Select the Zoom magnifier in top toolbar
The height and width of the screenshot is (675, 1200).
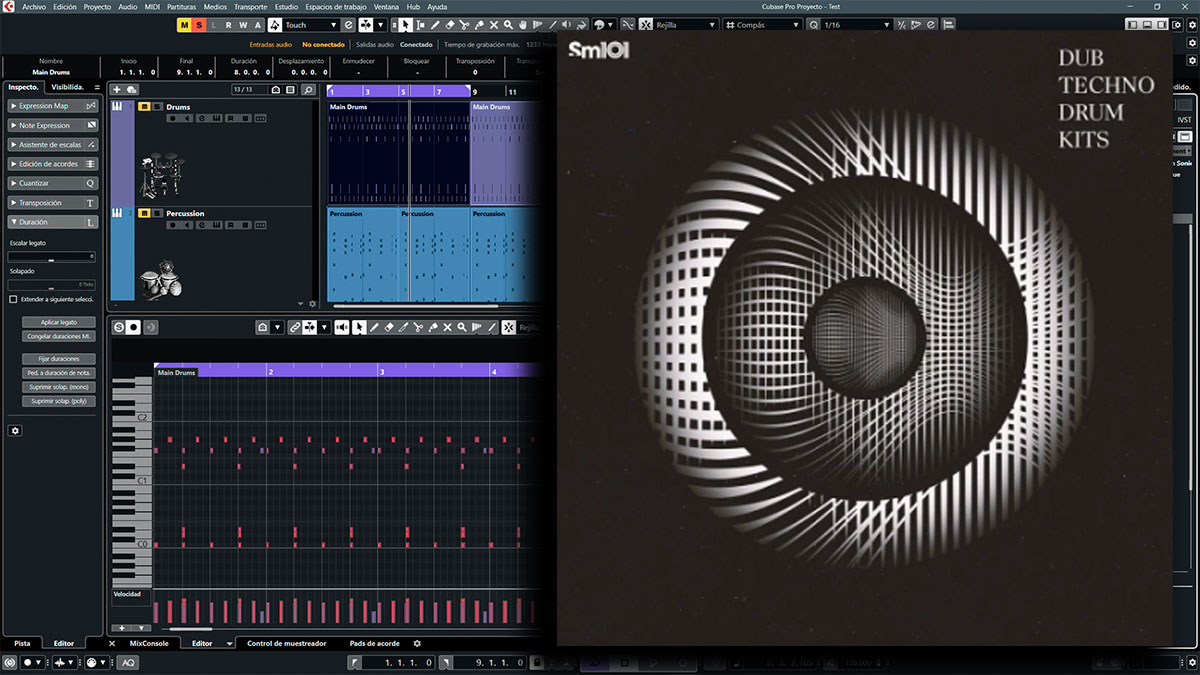pos(508,24)
